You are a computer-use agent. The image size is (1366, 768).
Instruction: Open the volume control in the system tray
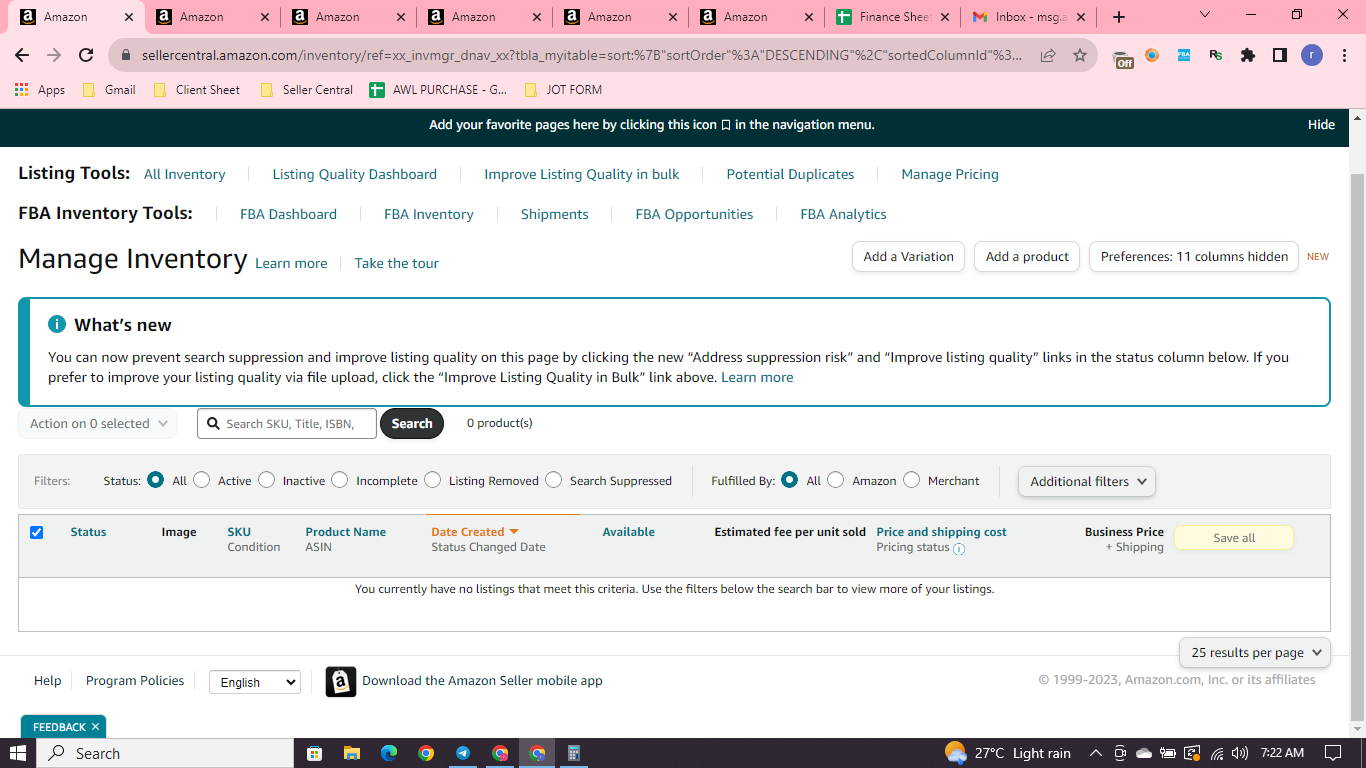(1240, 753)
